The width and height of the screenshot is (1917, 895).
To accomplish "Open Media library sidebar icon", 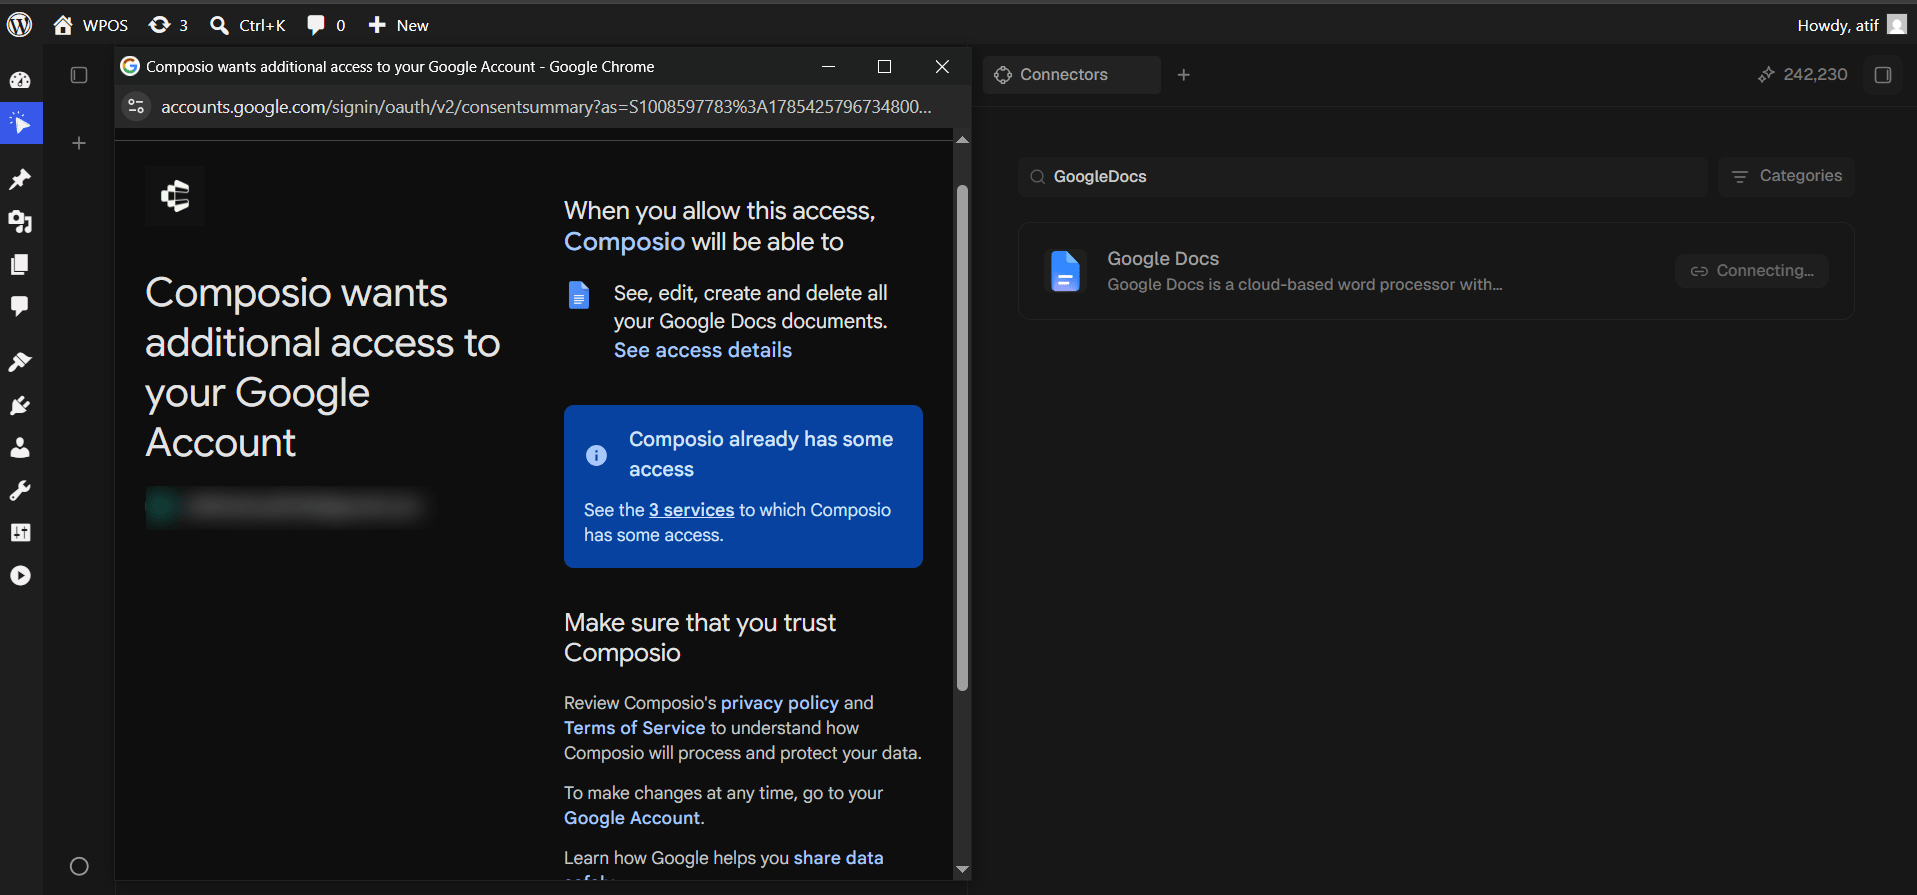I will (20, 221).
